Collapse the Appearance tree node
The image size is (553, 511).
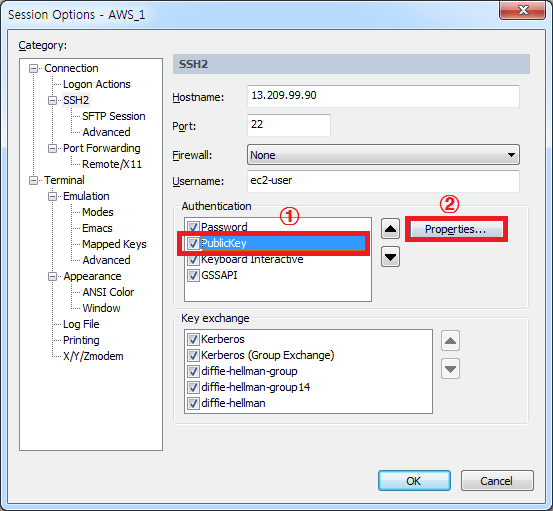coord(52,276)
